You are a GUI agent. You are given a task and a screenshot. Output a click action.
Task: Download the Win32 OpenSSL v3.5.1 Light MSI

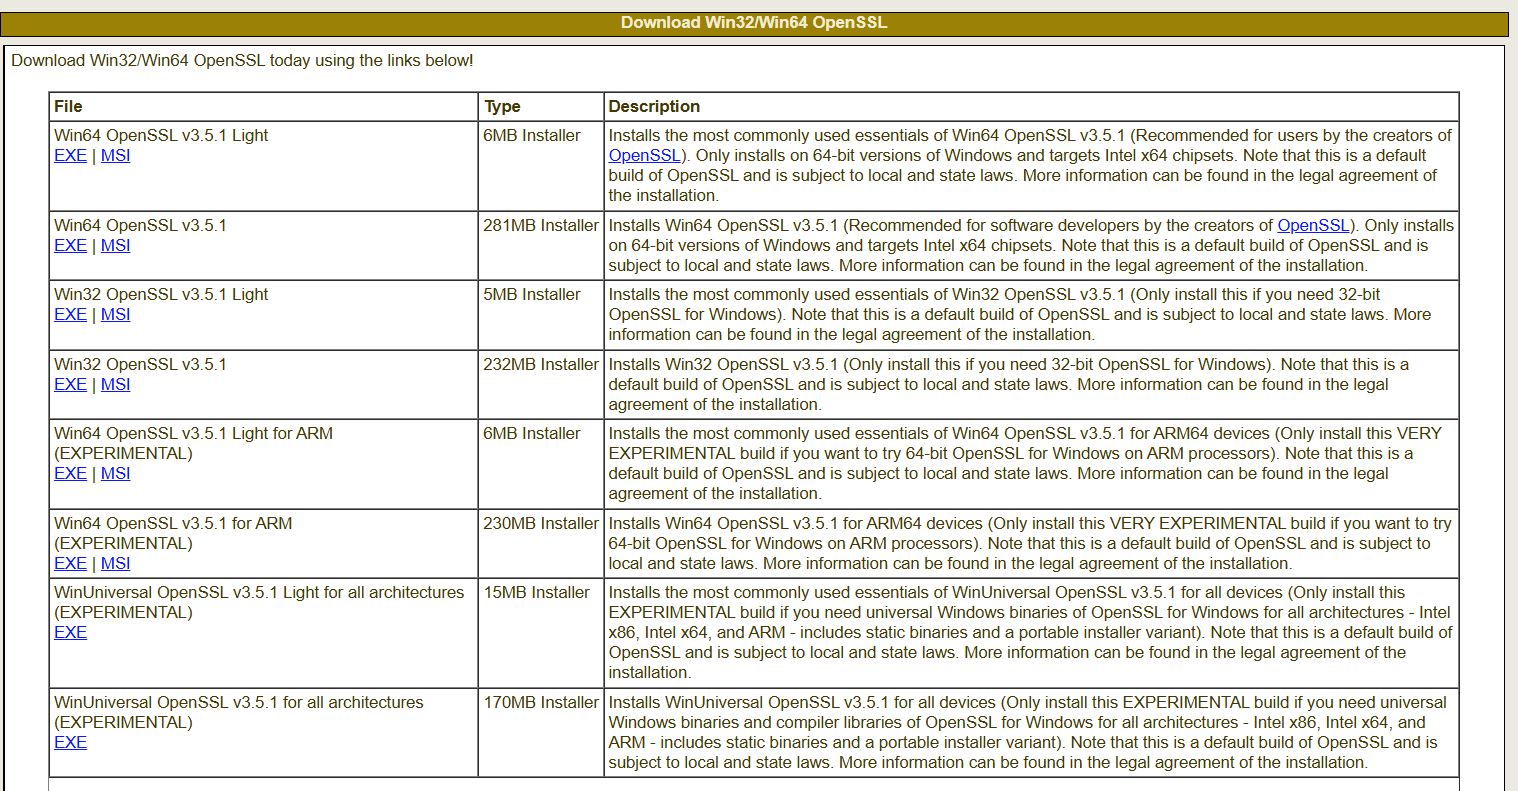coord(115,315)
